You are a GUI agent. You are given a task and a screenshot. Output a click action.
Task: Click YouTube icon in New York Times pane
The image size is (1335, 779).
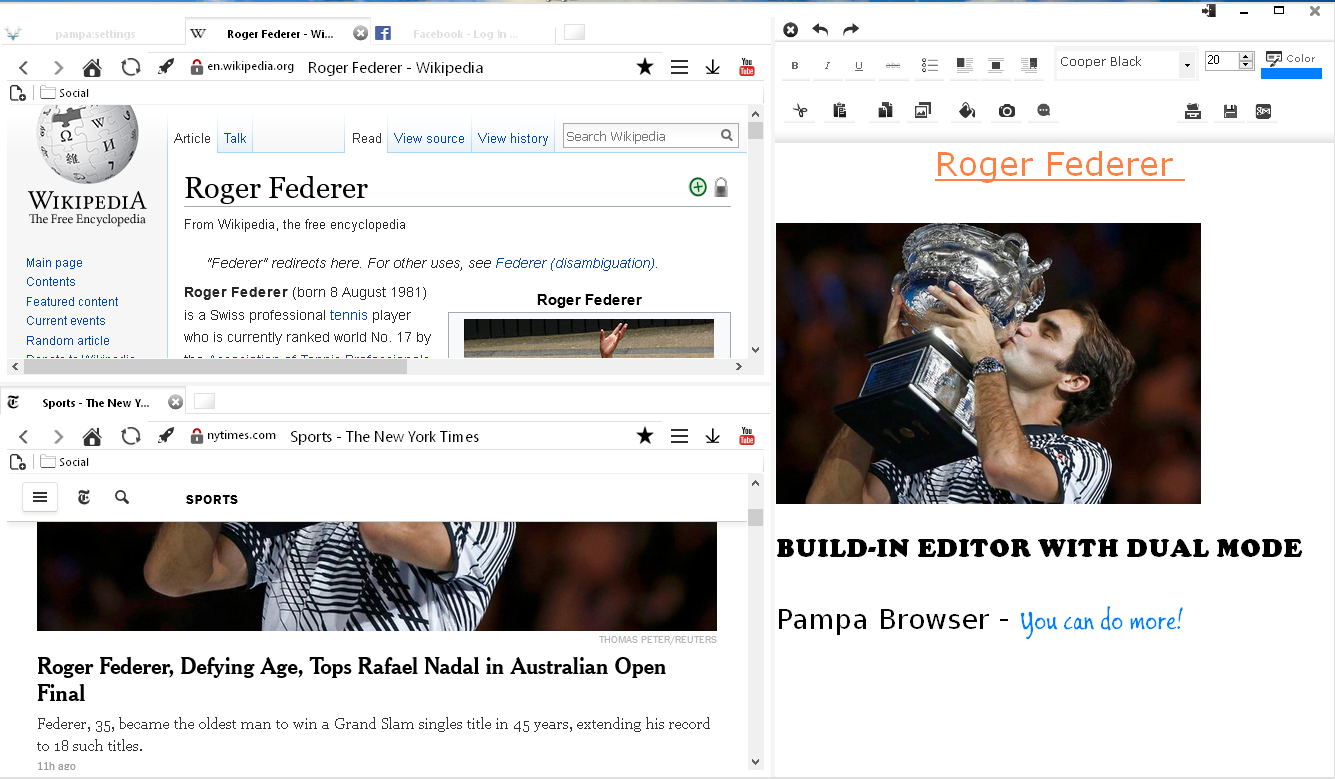click(746, 436)
